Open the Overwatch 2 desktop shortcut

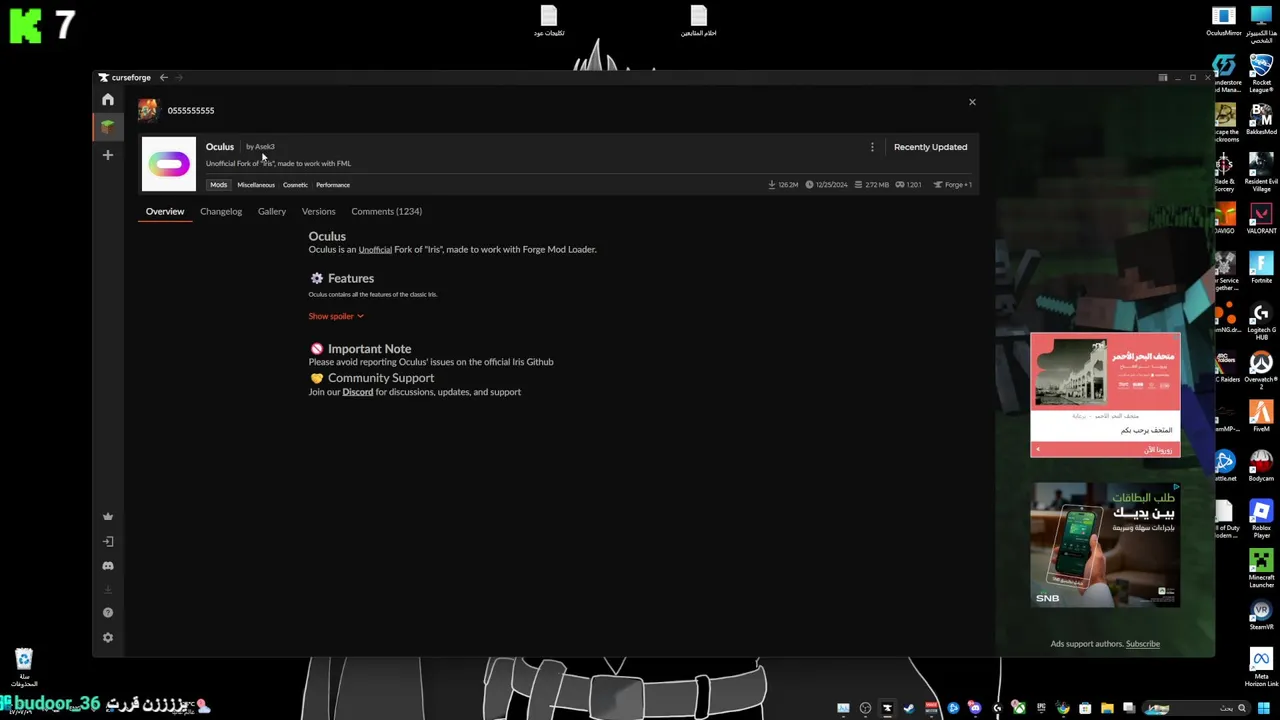1261,369
